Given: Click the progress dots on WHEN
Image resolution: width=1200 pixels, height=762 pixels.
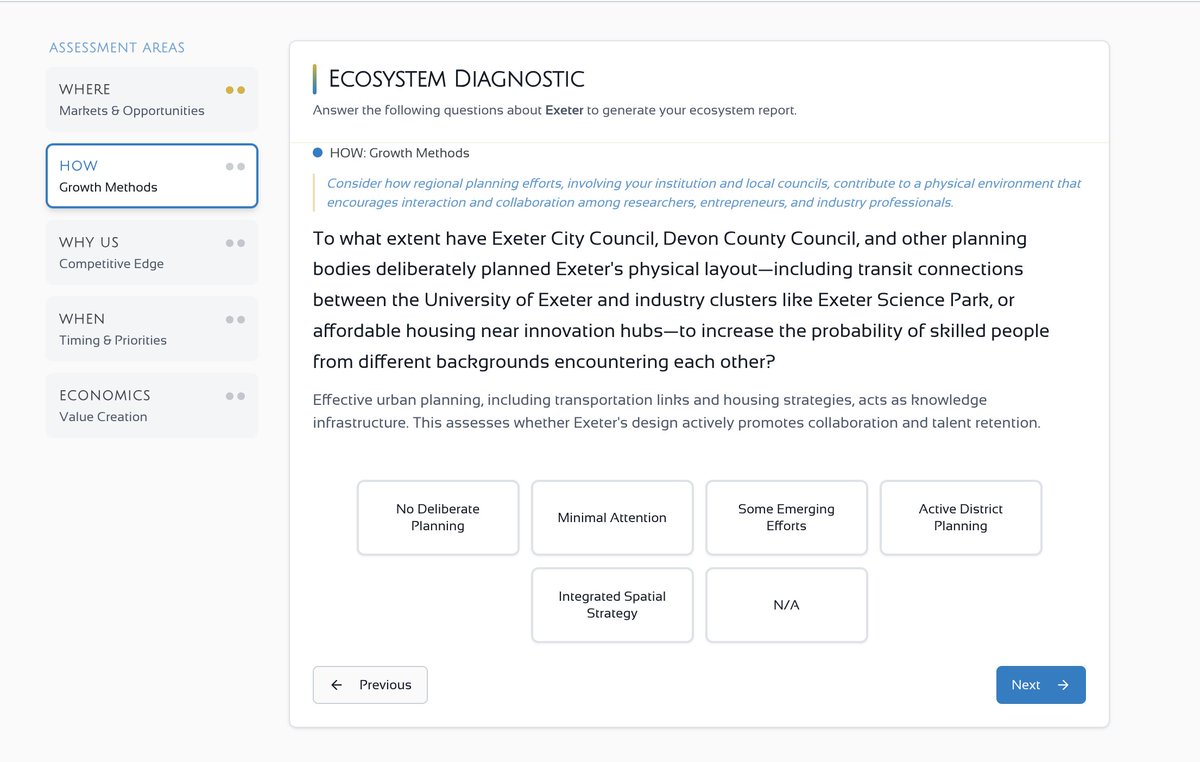Looking at the screenshot, I should (x=235, y=320).
